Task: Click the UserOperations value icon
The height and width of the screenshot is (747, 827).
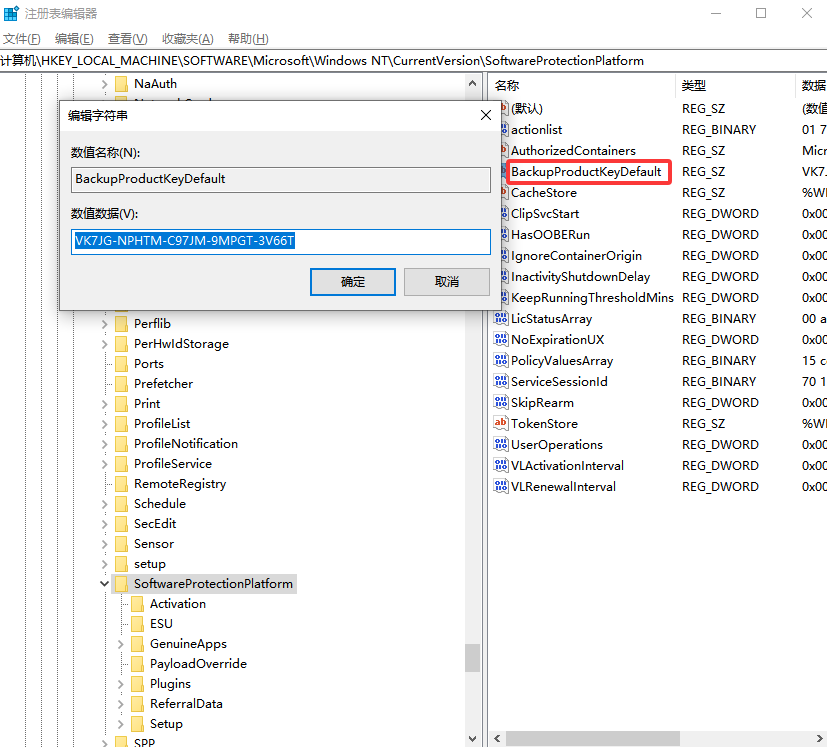Action: tap(501, 444)
